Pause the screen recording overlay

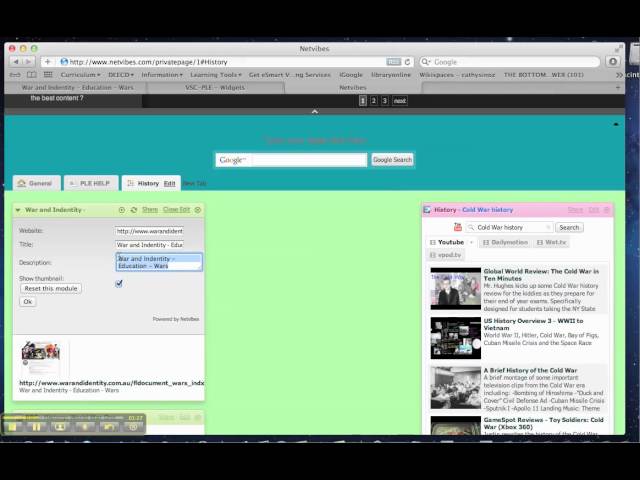36,427
